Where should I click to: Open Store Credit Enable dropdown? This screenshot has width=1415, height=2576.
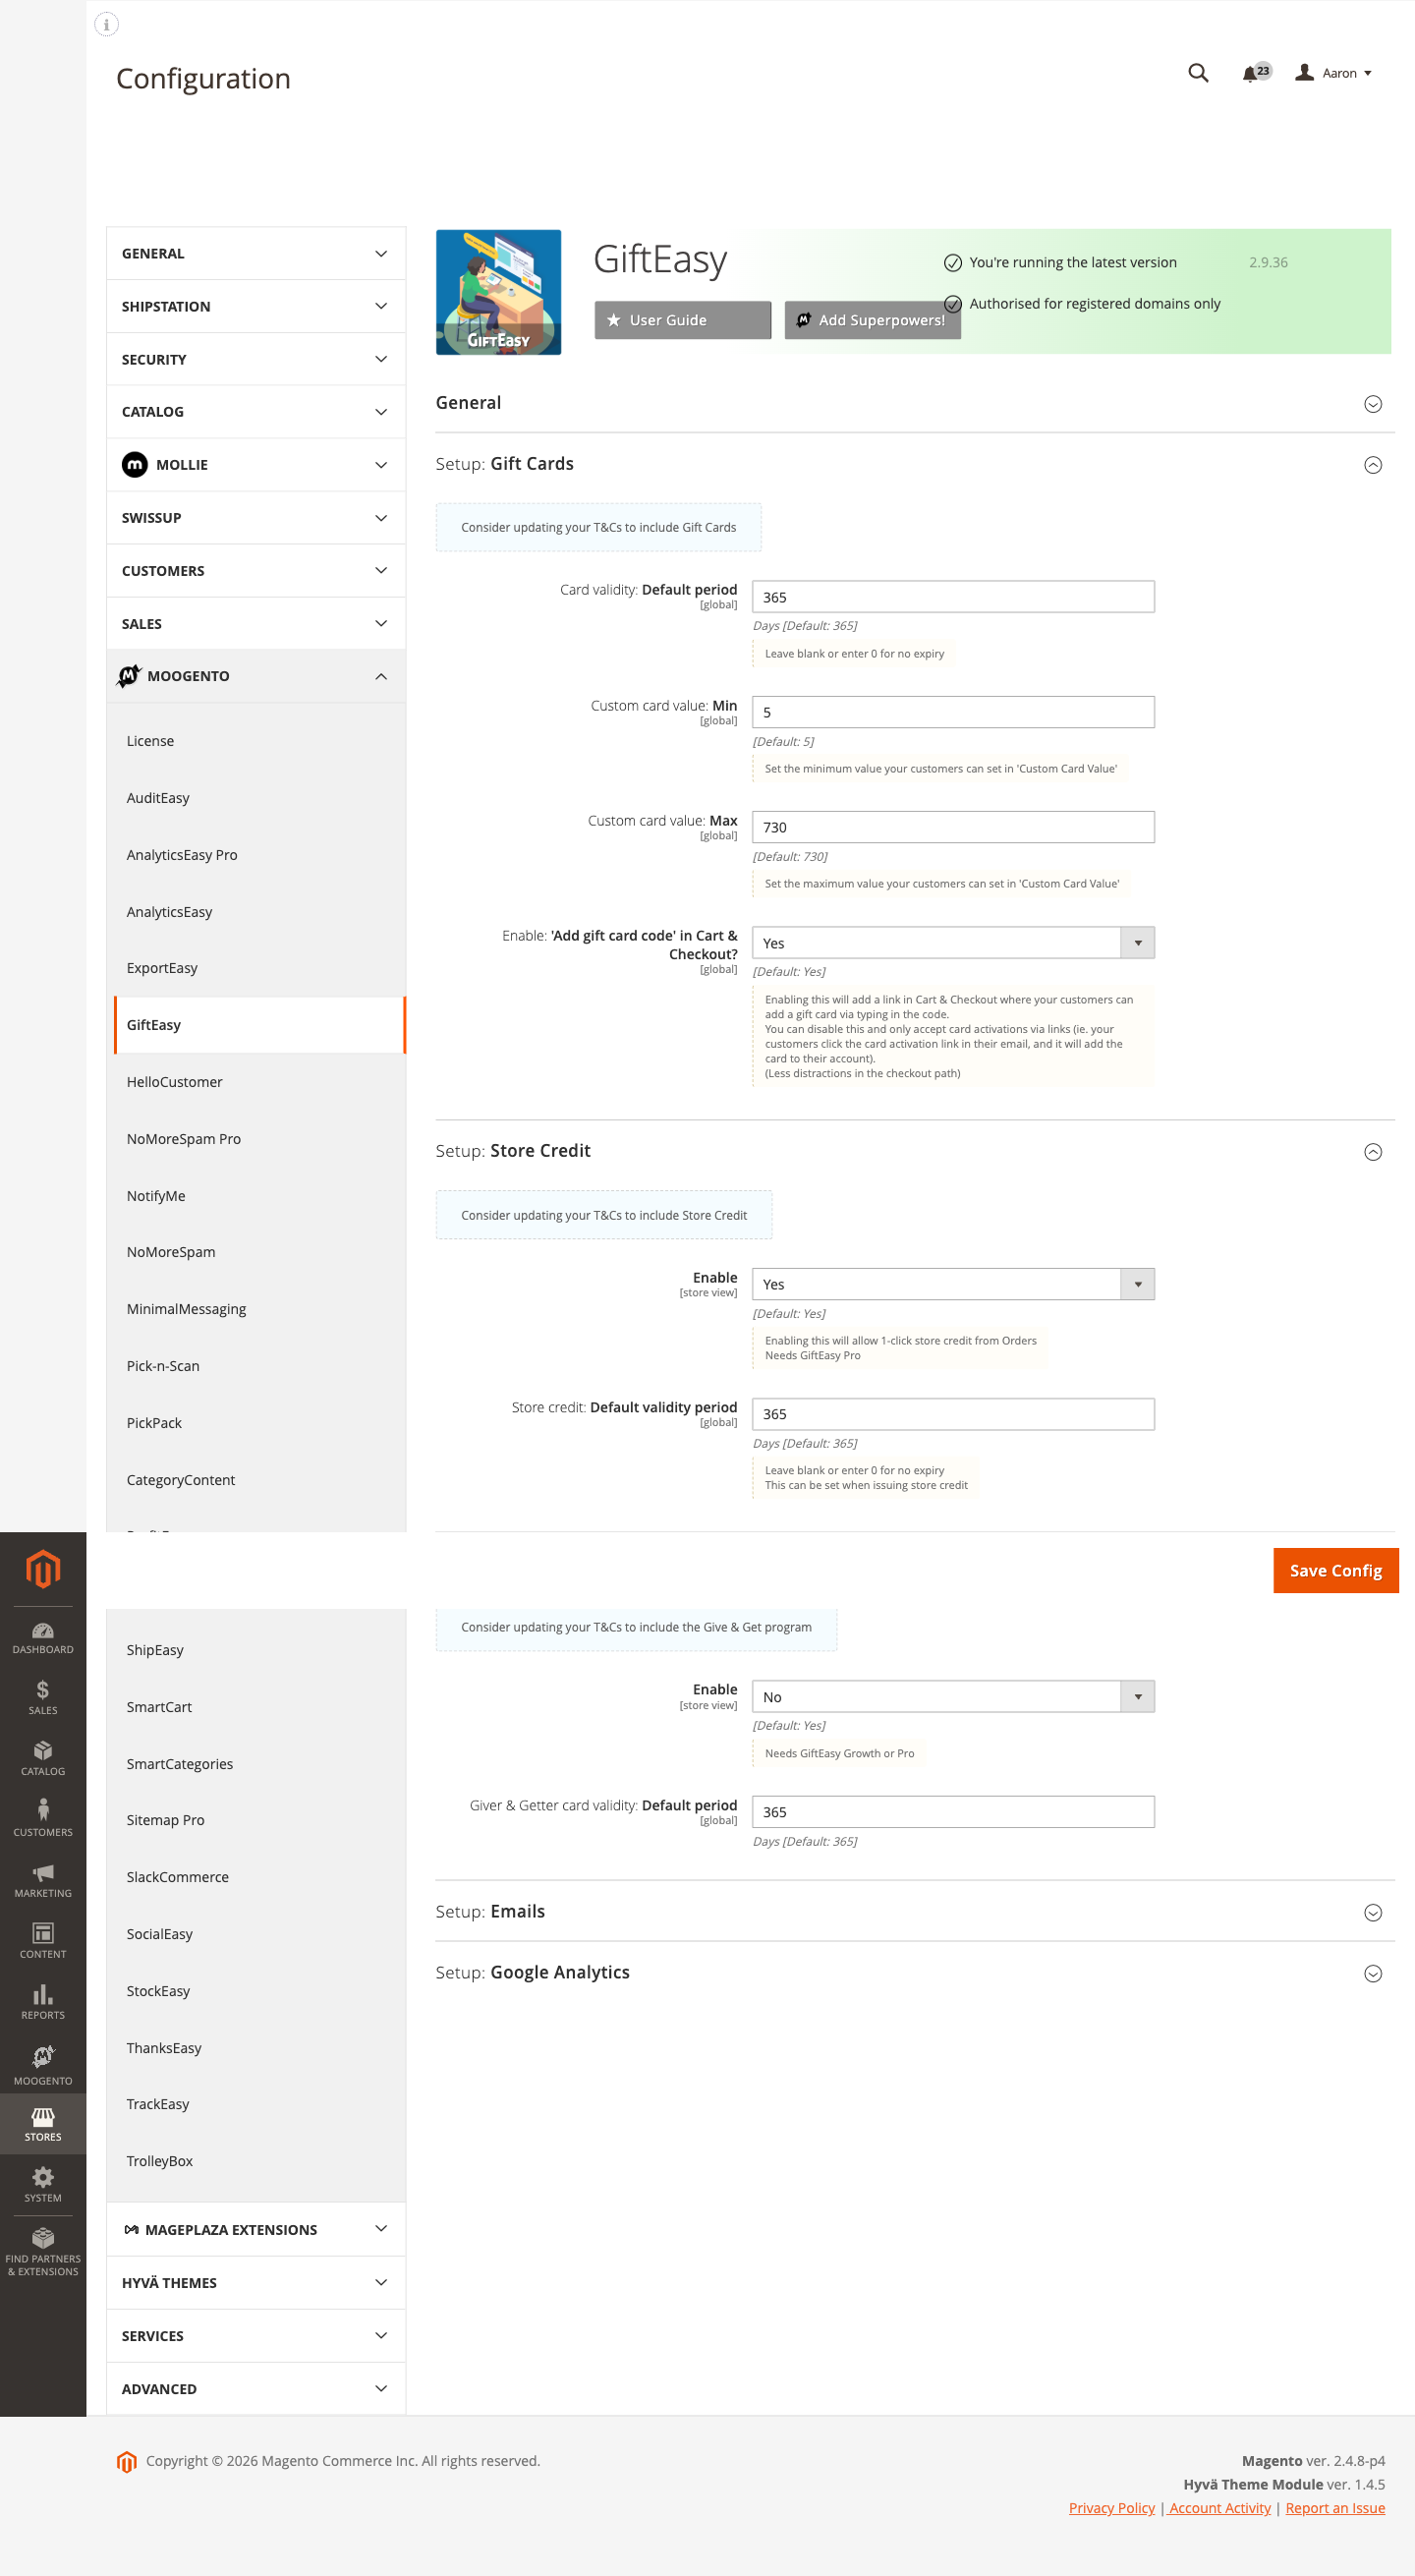[953, 1284]
